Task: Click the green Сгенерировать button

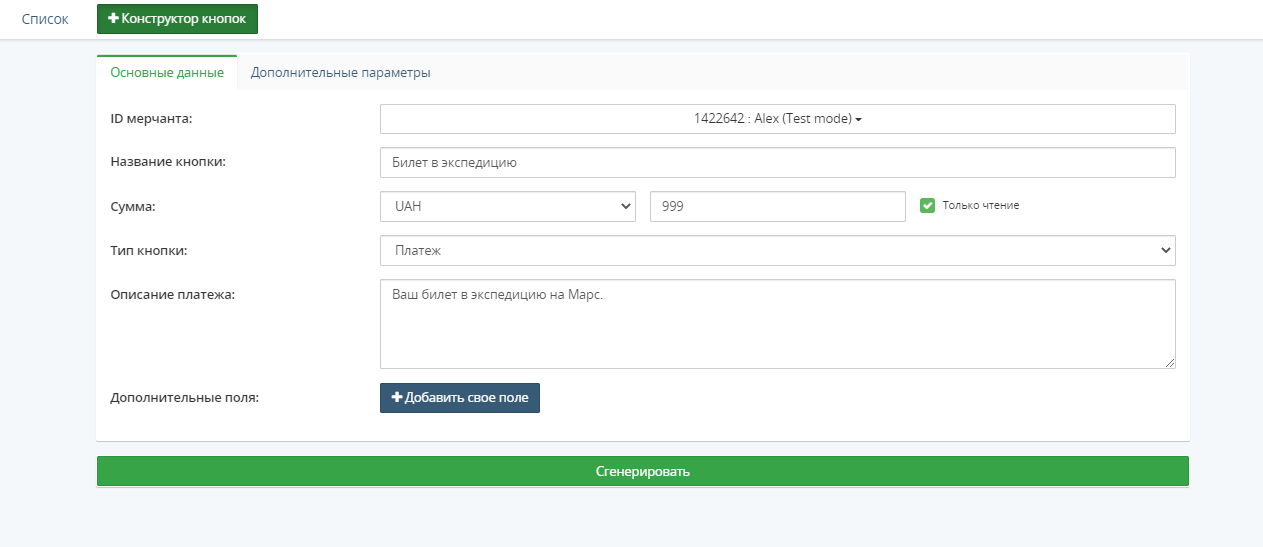Action: [643, 472]
